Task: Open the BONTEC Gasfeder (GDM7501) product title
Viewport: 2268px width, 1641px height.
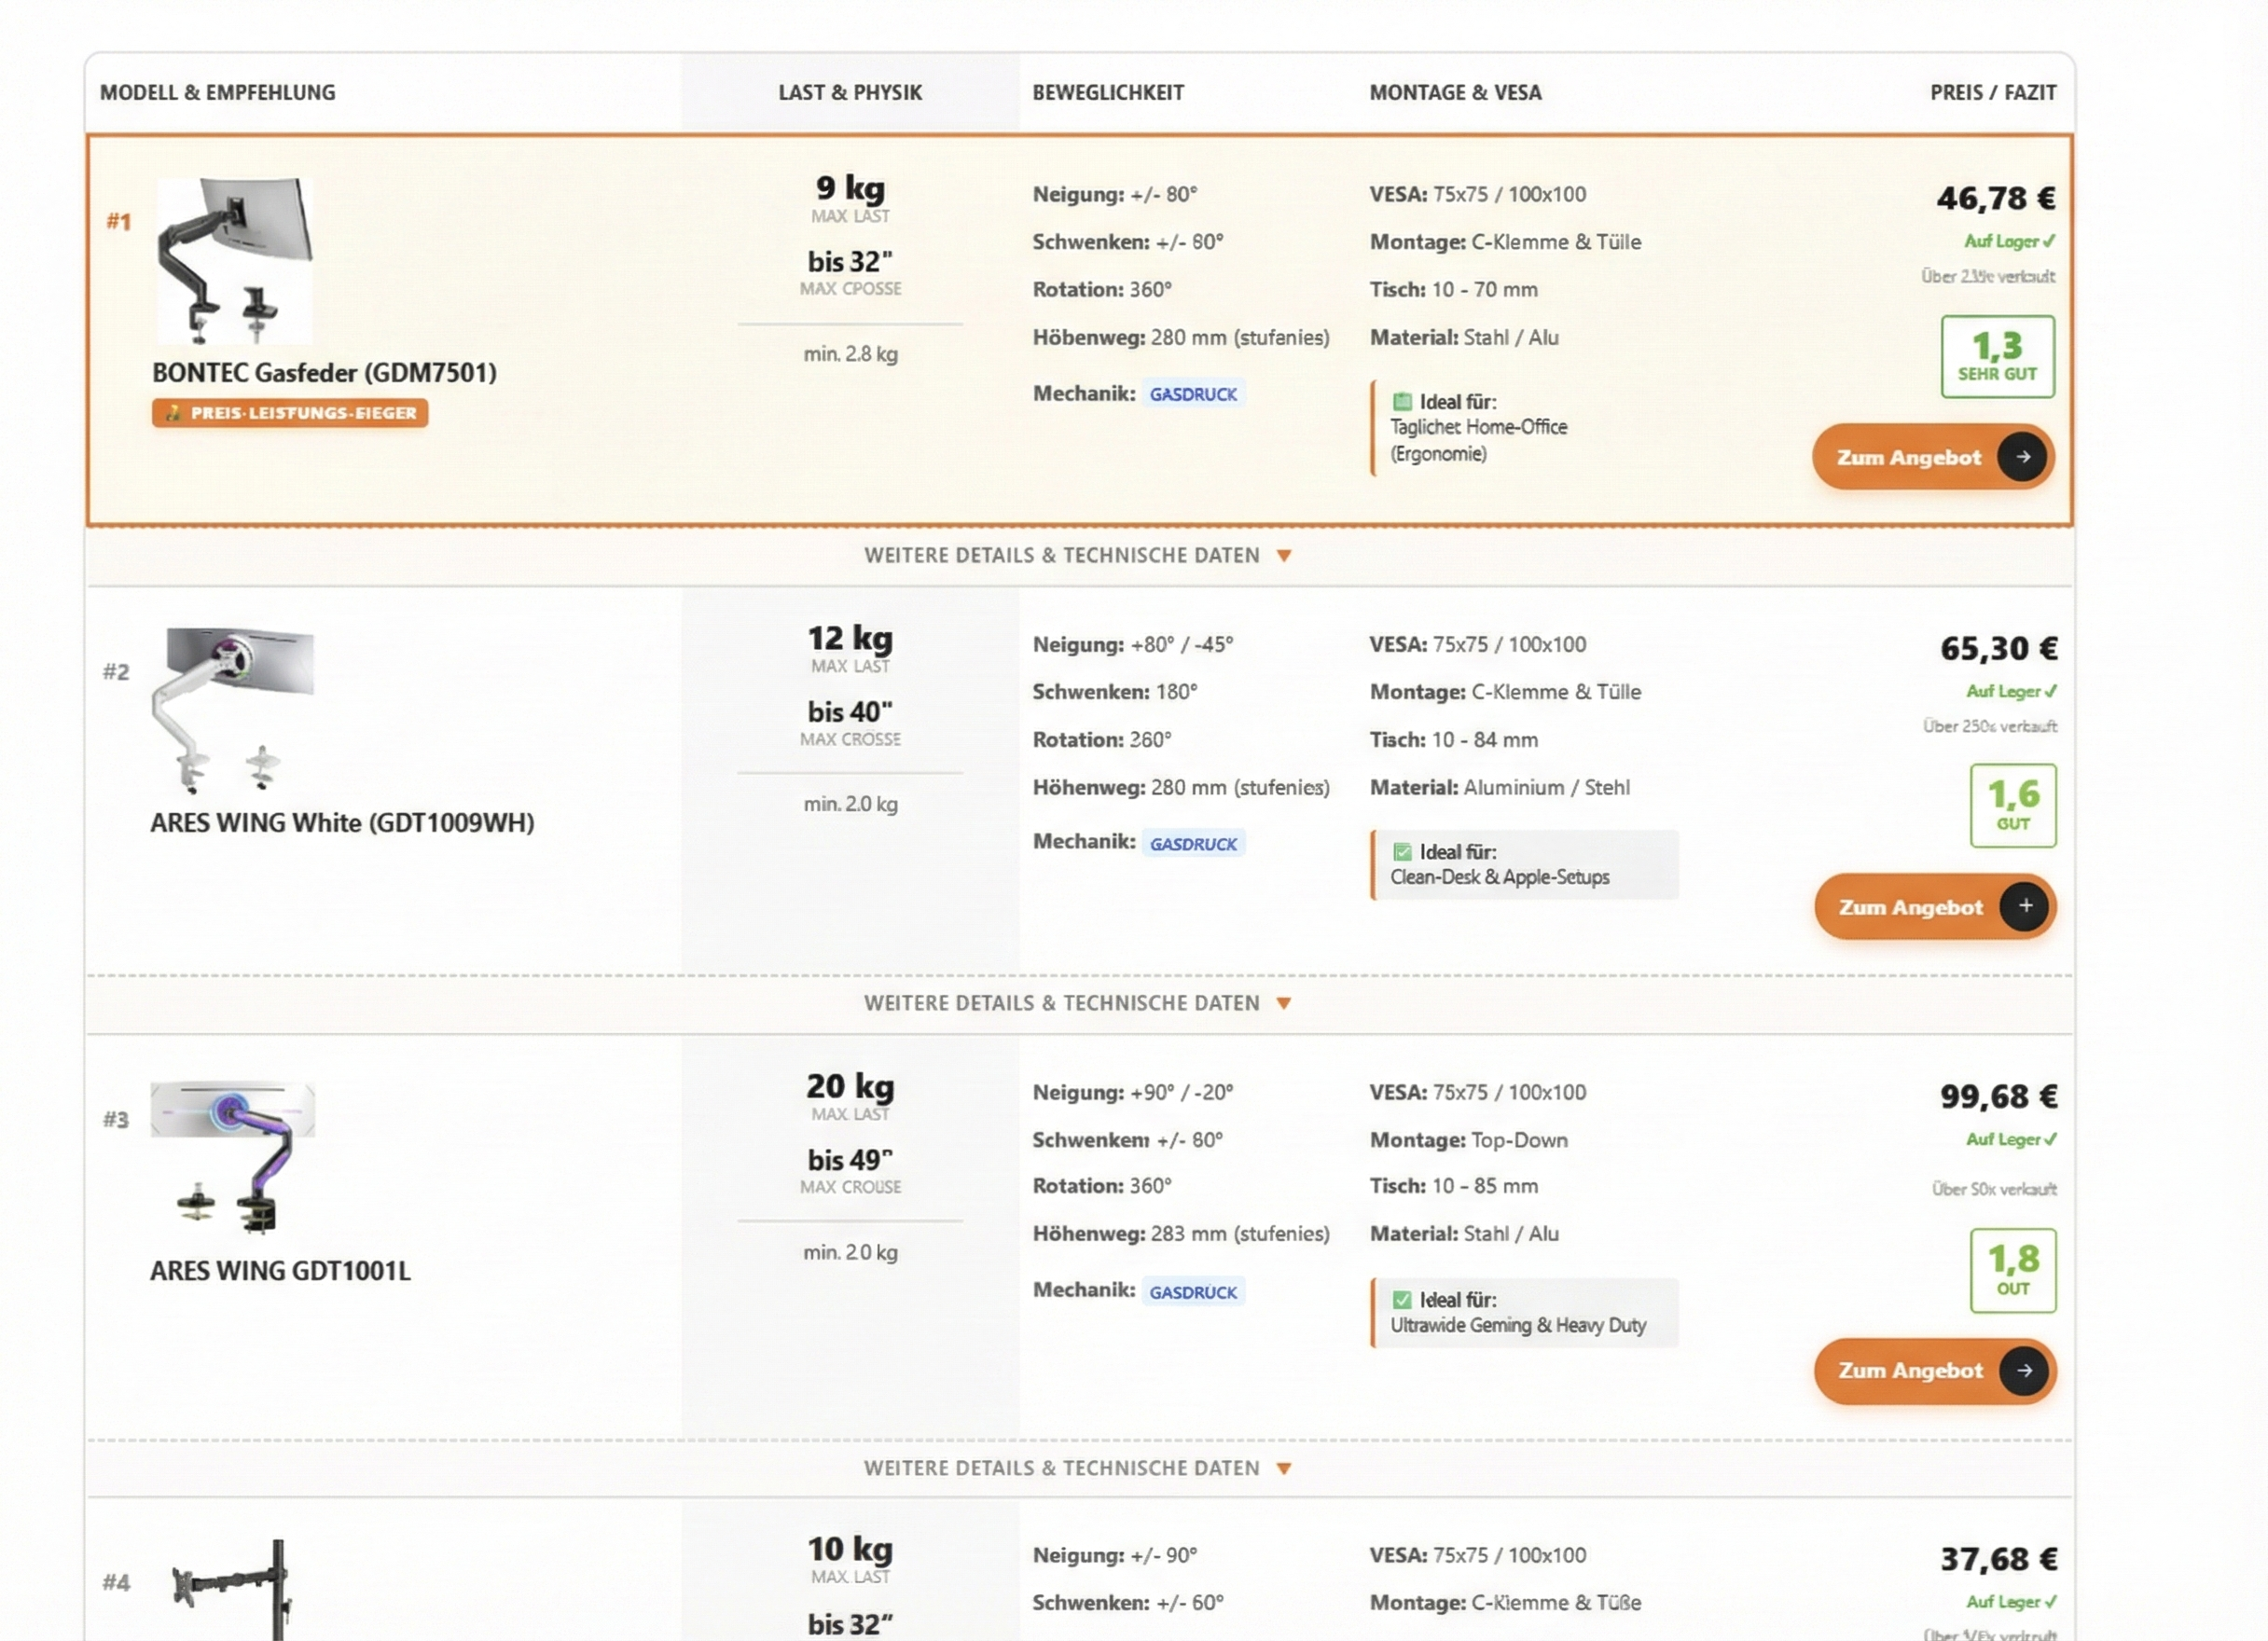Action: [x=324, y=373]
